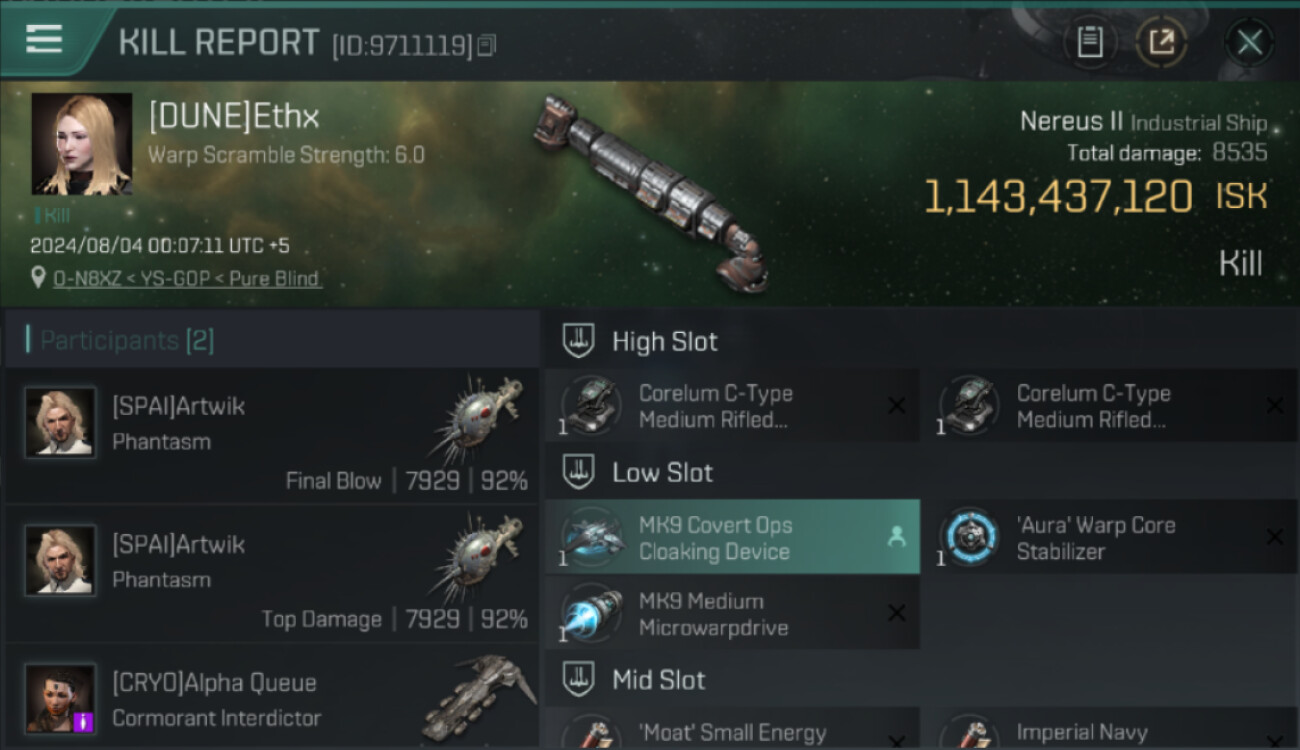Open the hamburger menu icon
Viewport: 1300px width, 750px height.
(x=44, y=40)
